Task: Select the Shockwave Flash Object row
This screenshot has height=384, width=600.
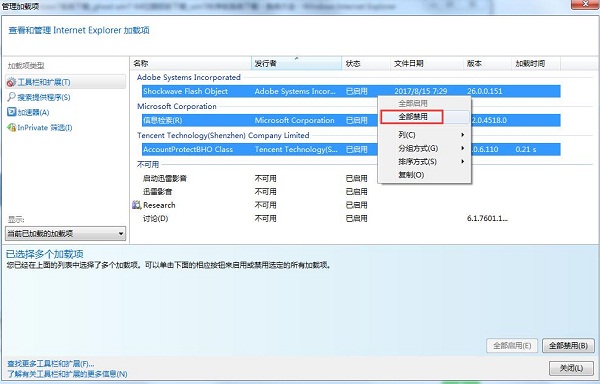Action: [x=351, y=91]
